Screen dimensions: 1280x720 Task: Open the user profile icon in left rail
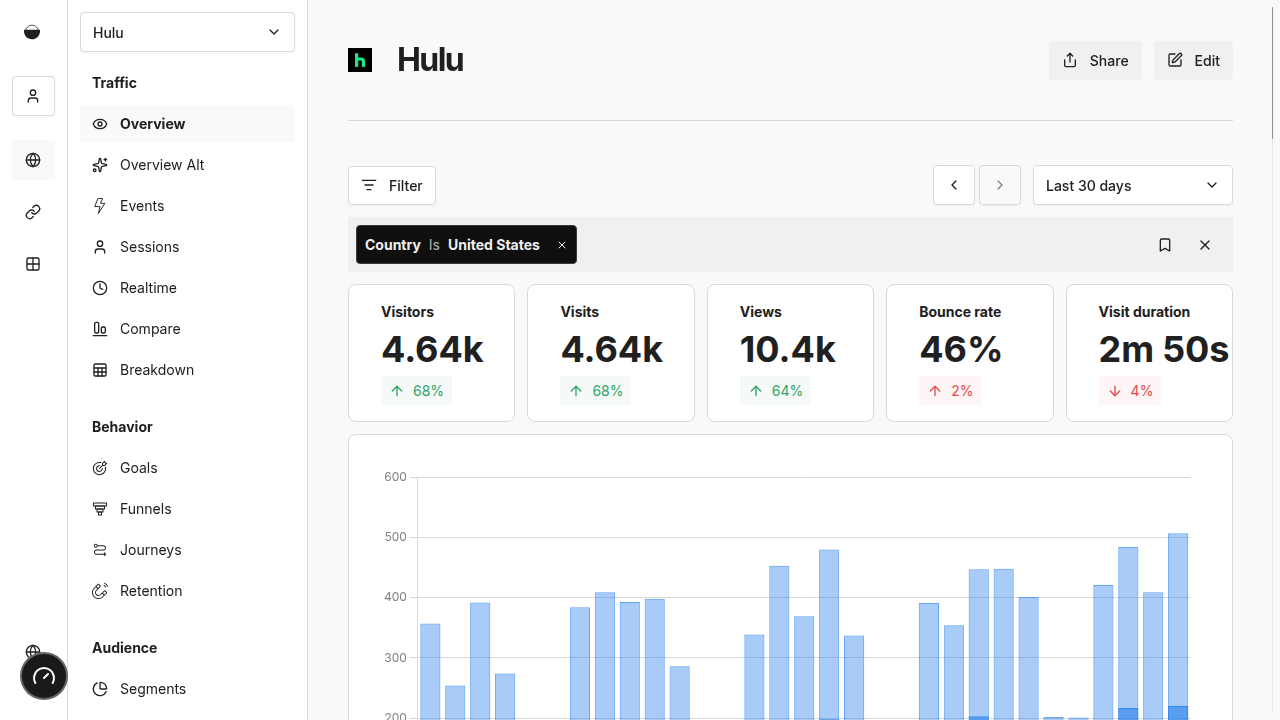(x=33, y=96)
